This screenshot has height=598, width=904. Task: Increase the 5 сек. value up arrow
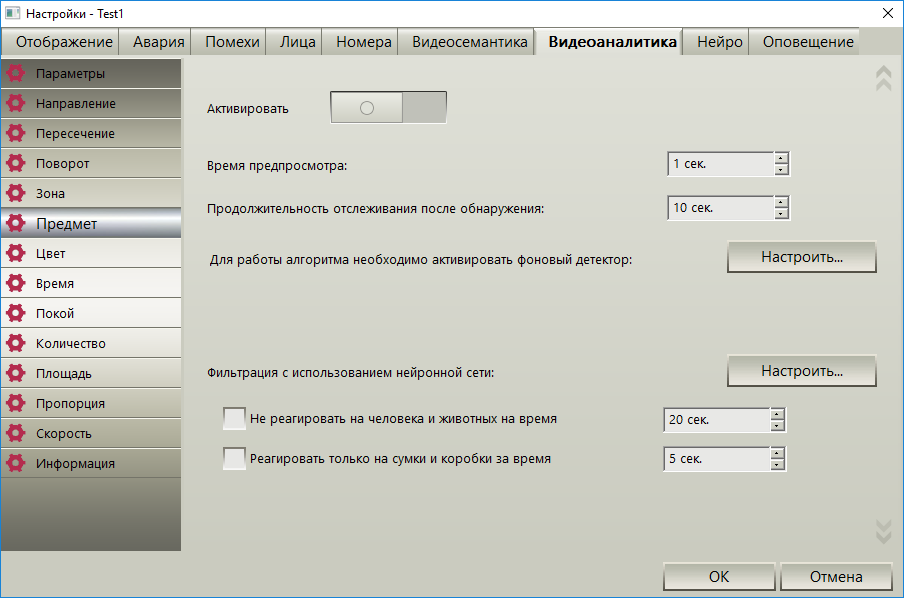pyautogui.click(x=777, y=453)
